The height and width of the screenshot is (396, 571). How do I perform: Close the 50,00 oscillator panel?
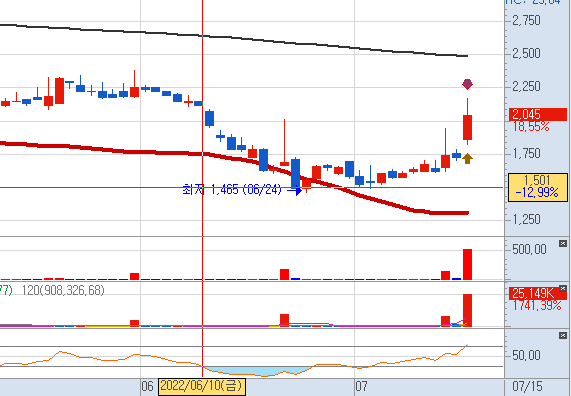point(563,336)
